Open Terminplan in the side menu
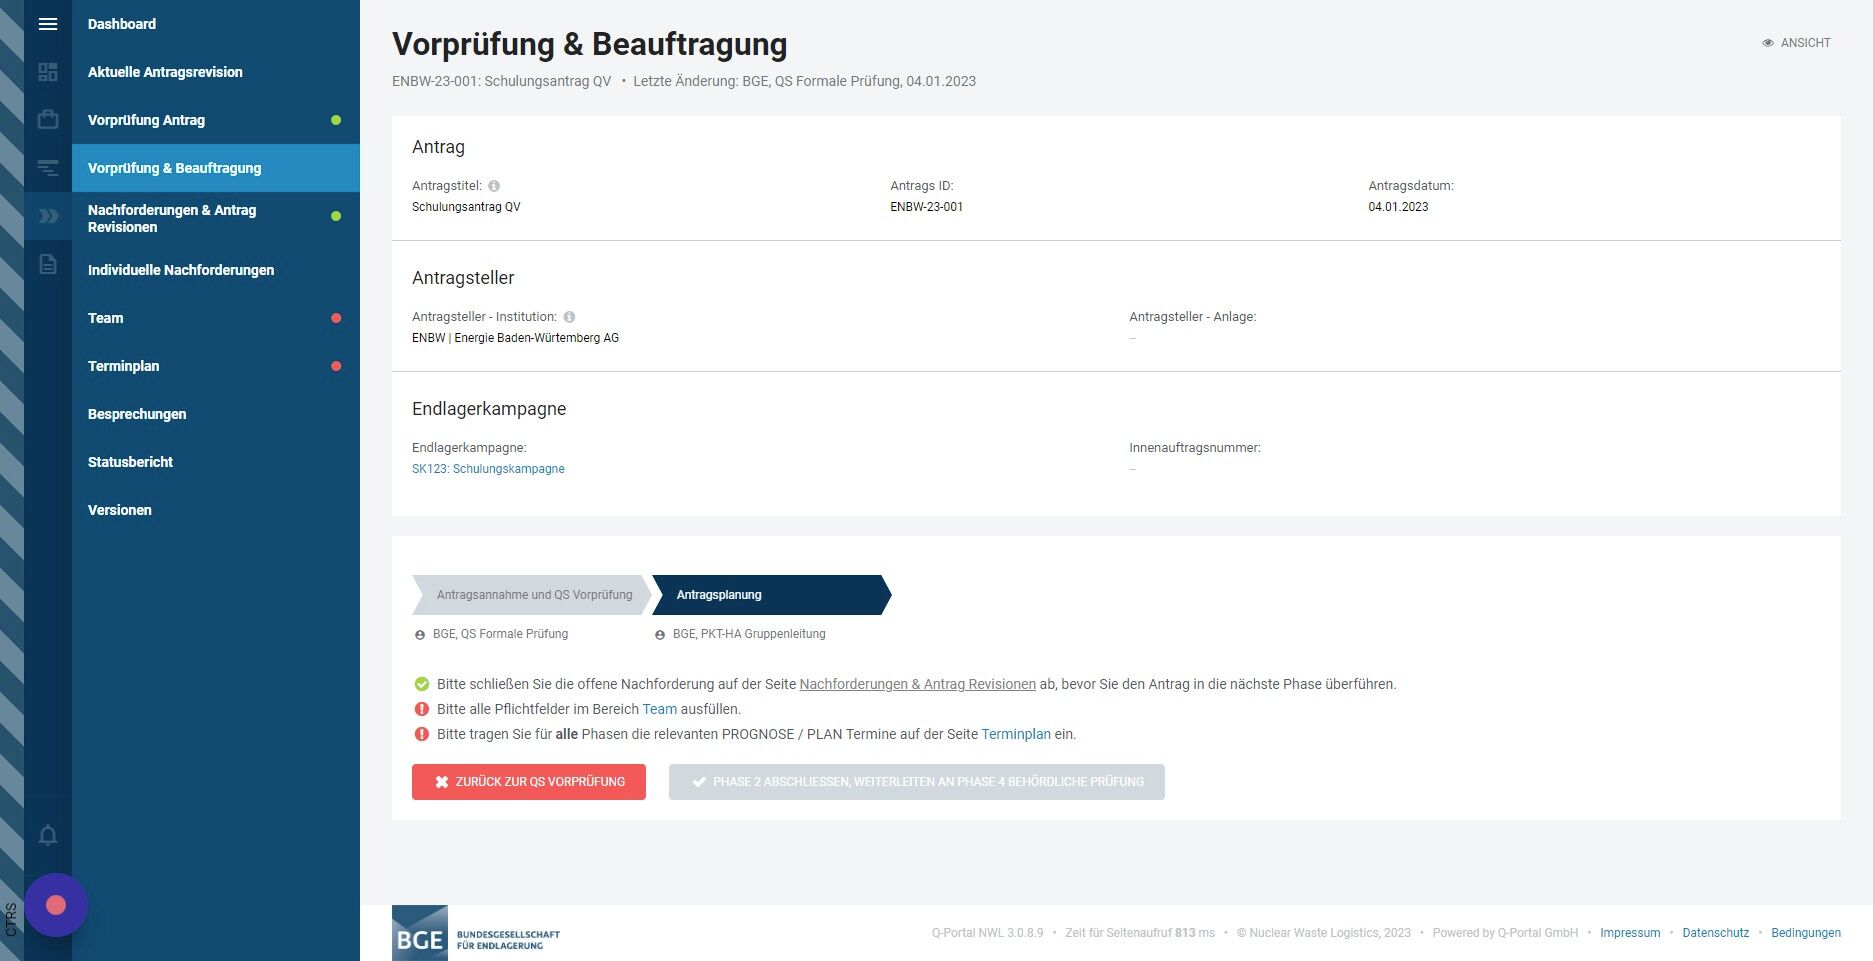The width and height of the screenshot is (1873, 961). pyautogui.click(x=124, y=366)
